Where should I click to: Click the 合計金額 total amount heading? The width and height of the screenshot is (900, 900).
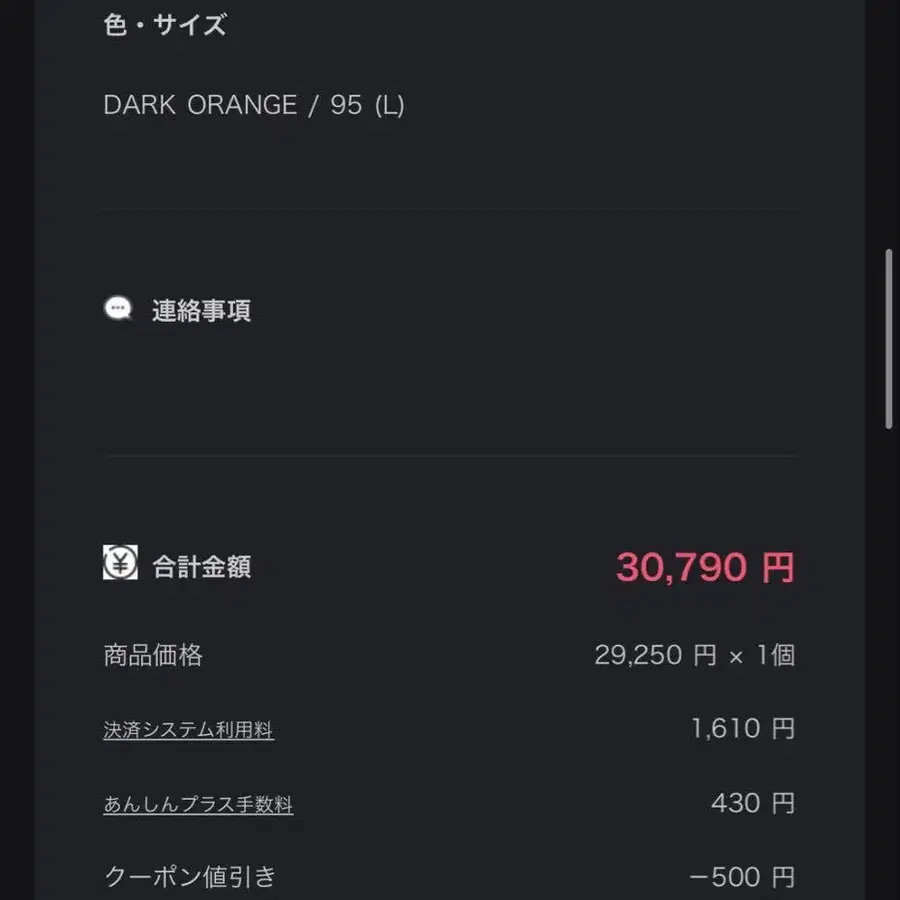pyautogui.click(x=201, y=567)
